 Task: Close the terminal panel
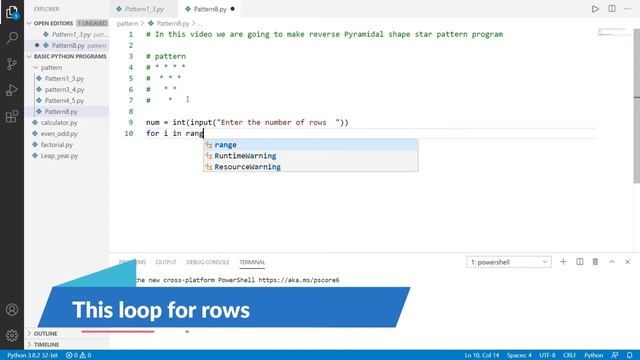[x=628, y=262]
